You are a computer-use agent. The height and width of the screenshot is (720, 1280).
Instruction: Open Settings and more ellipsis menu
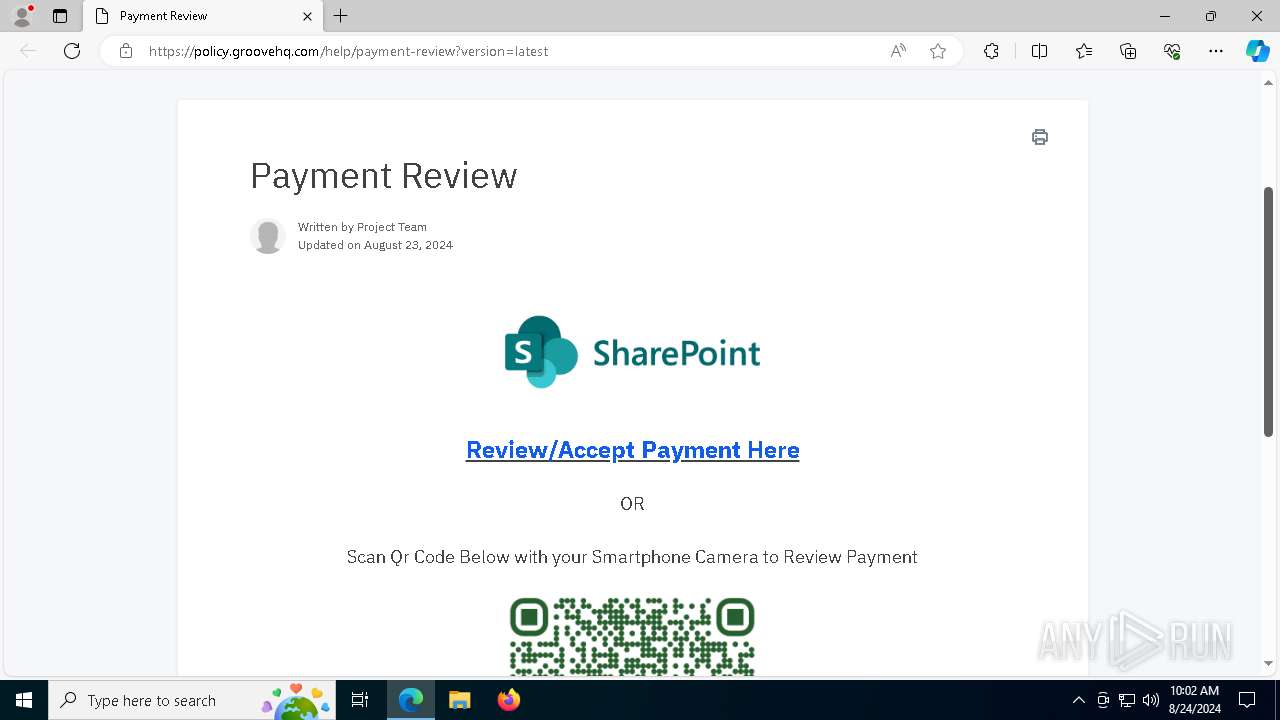click(1216, 51)
